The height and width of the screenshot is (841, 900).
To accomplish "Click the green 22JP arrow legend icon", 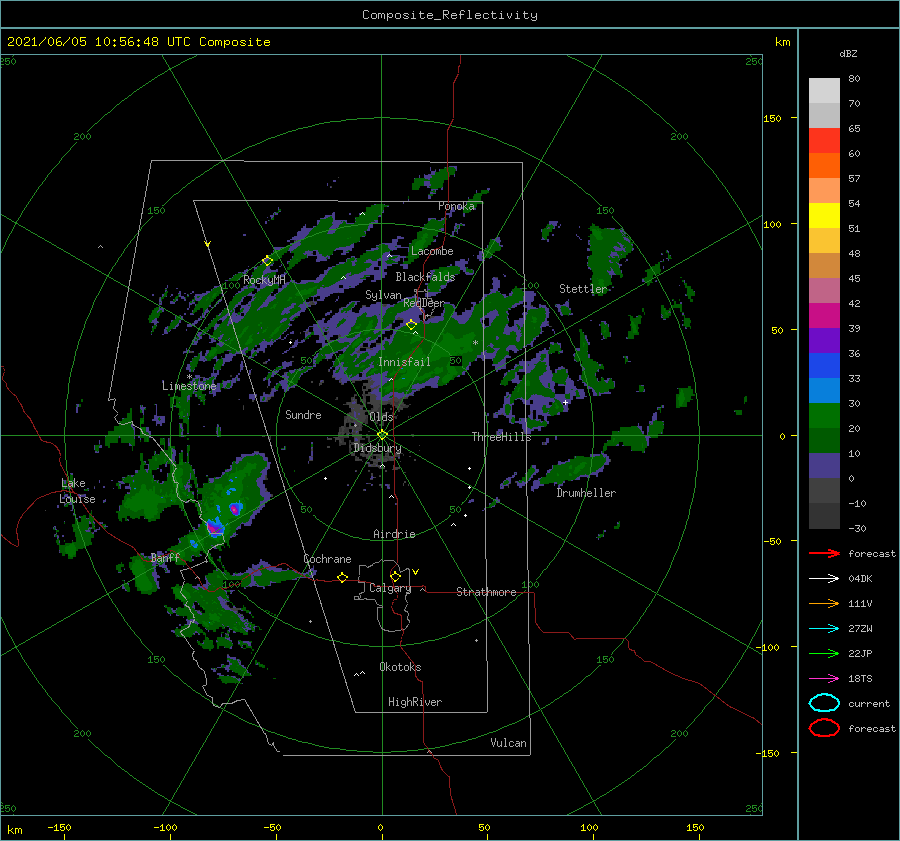I will click(x=824, y=653).
